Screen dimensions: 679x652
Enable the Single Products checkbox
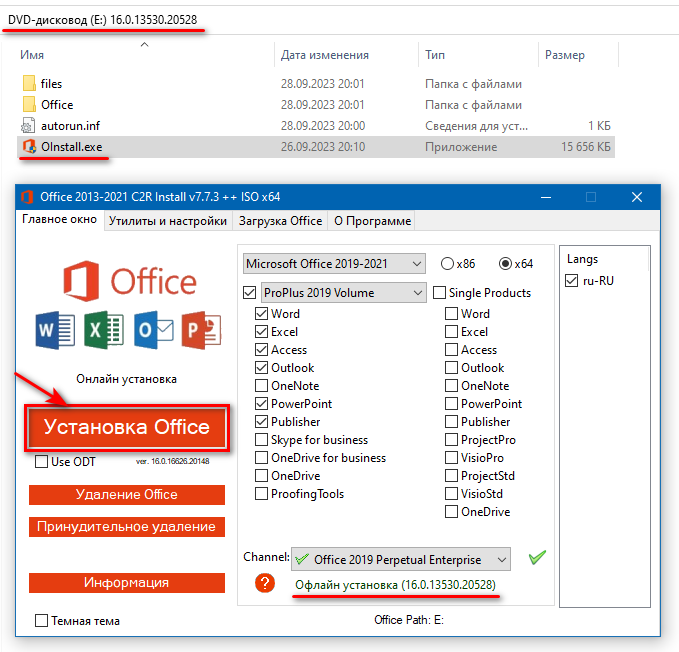440,293
